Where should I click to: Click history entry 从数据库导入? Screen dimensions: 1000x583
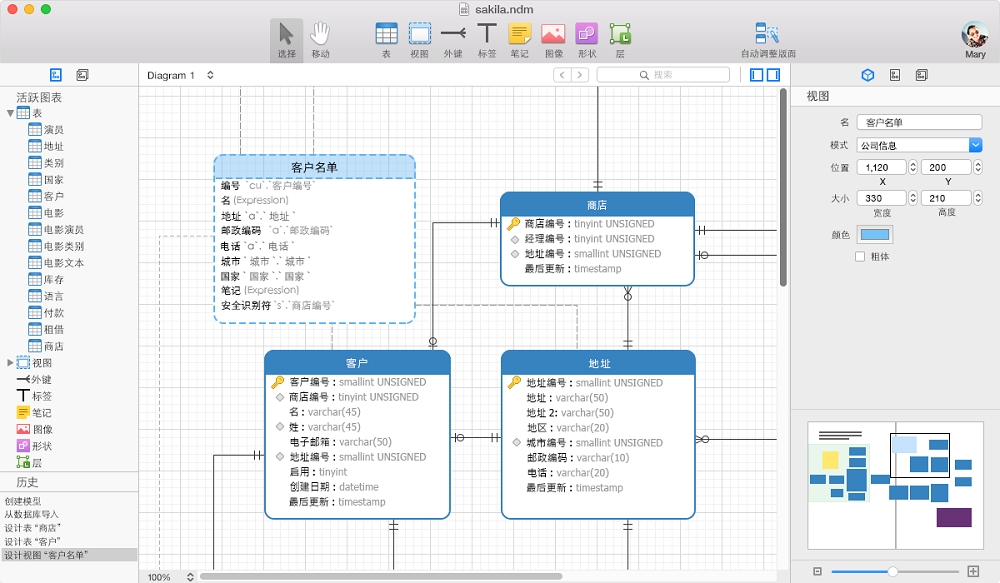tap(31, 514)
